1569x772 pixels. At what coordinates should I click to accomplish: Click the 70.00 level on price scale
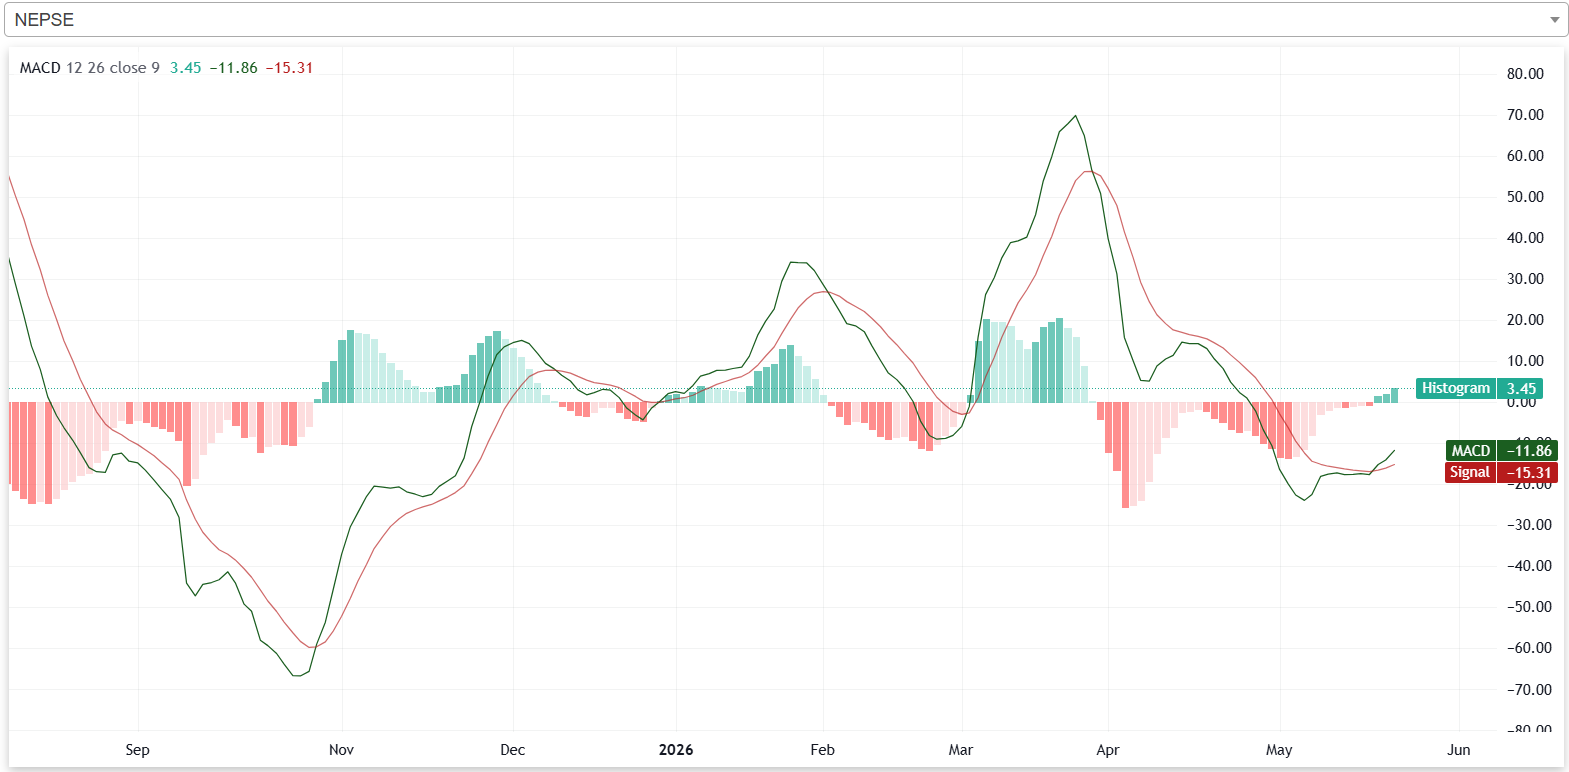pos(1525,115)
